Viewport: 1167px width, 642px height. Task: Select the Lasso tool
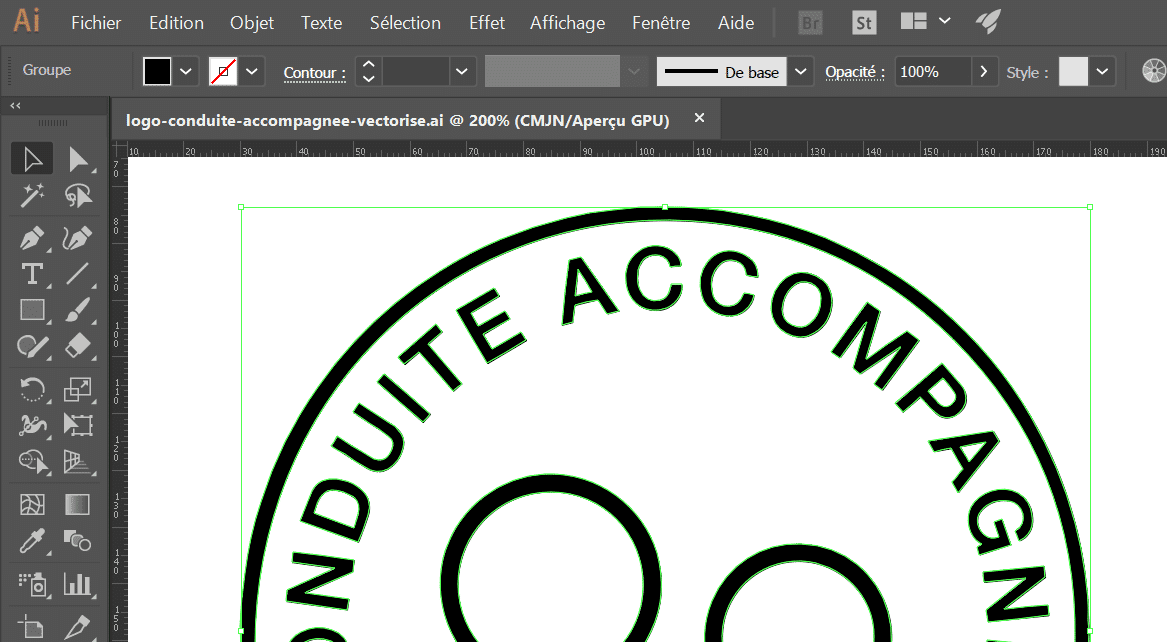[77, 196]
